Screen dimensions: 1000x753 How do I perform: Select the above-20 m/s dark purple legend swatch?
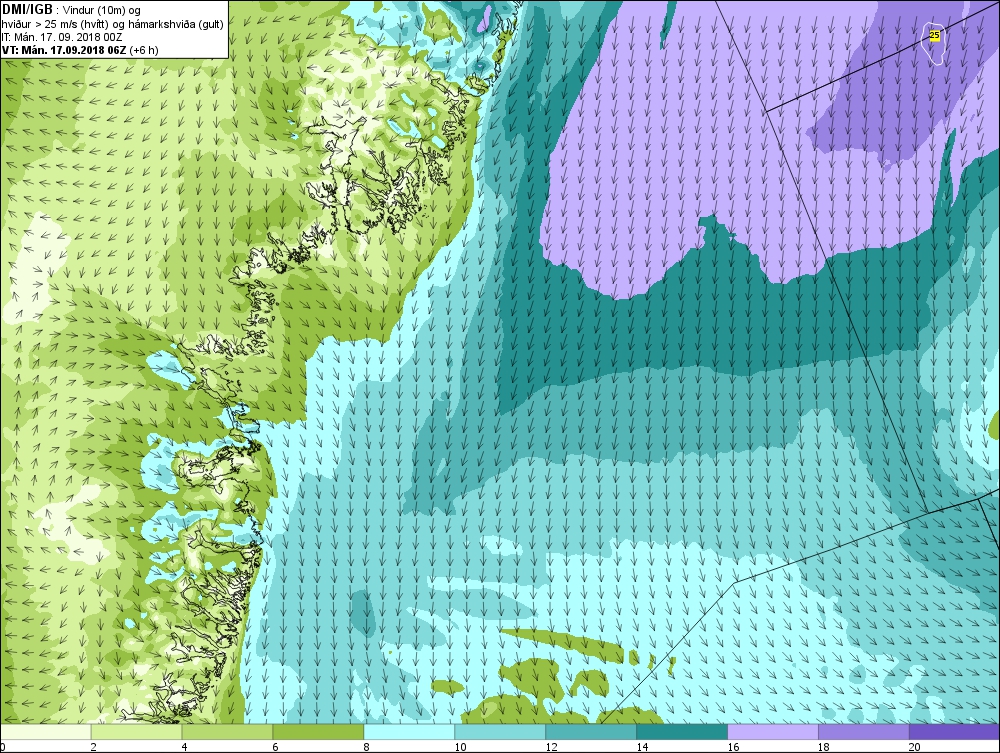pyautogui.click(x=954, y=732)
